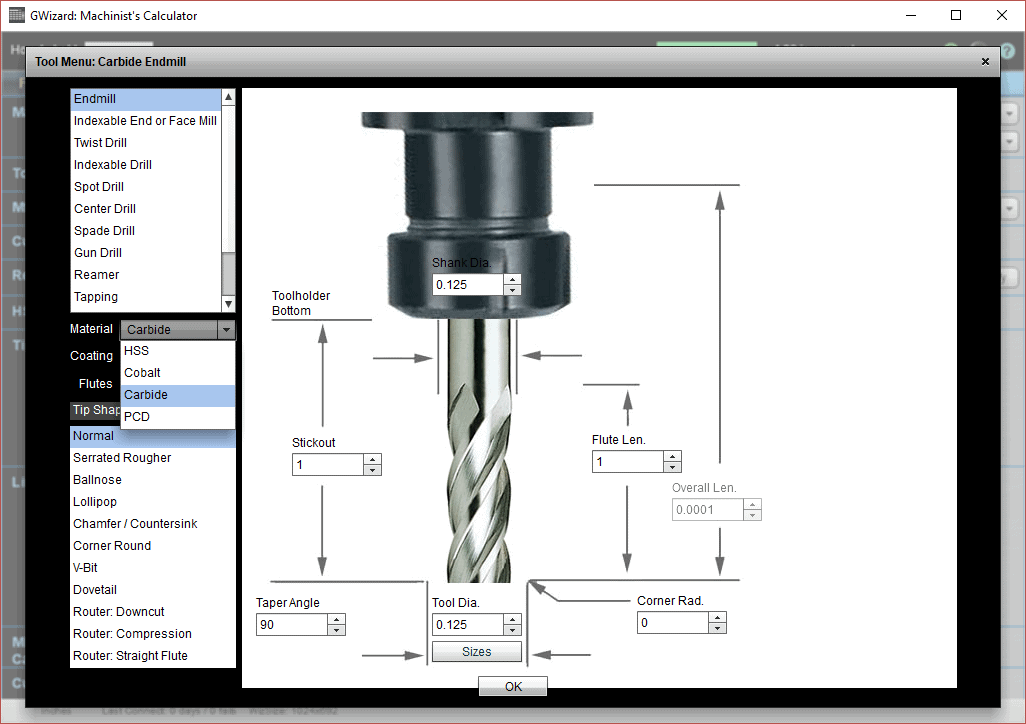The image size is (1026, 724).
Task: Confirm tool settings with OK
Action: pyautogui.click(x=512, y=686)
